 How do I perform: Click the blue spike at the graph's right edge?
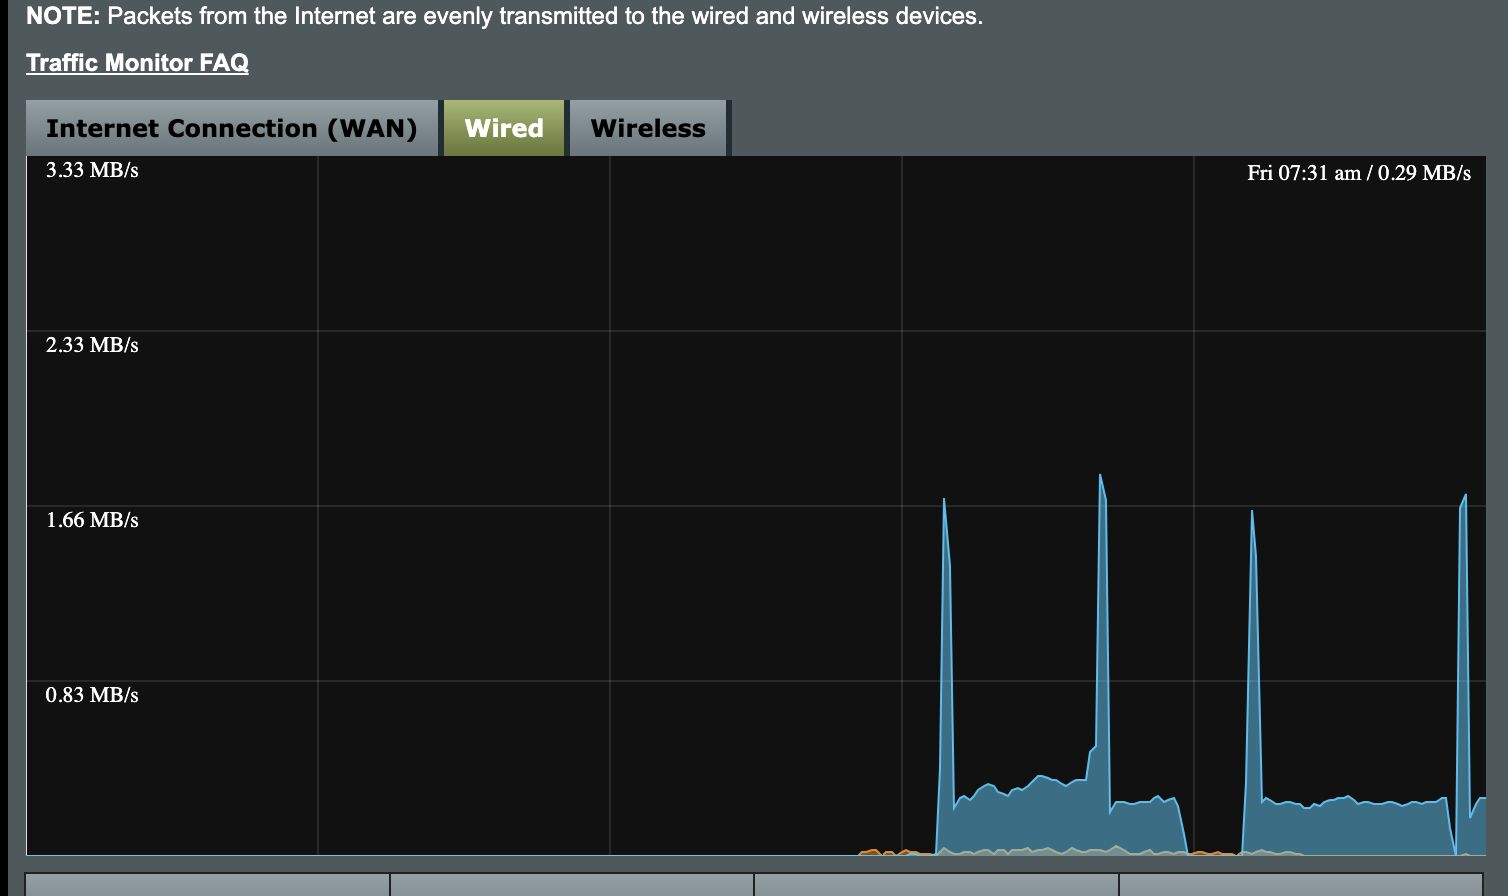pos(1464,500)
